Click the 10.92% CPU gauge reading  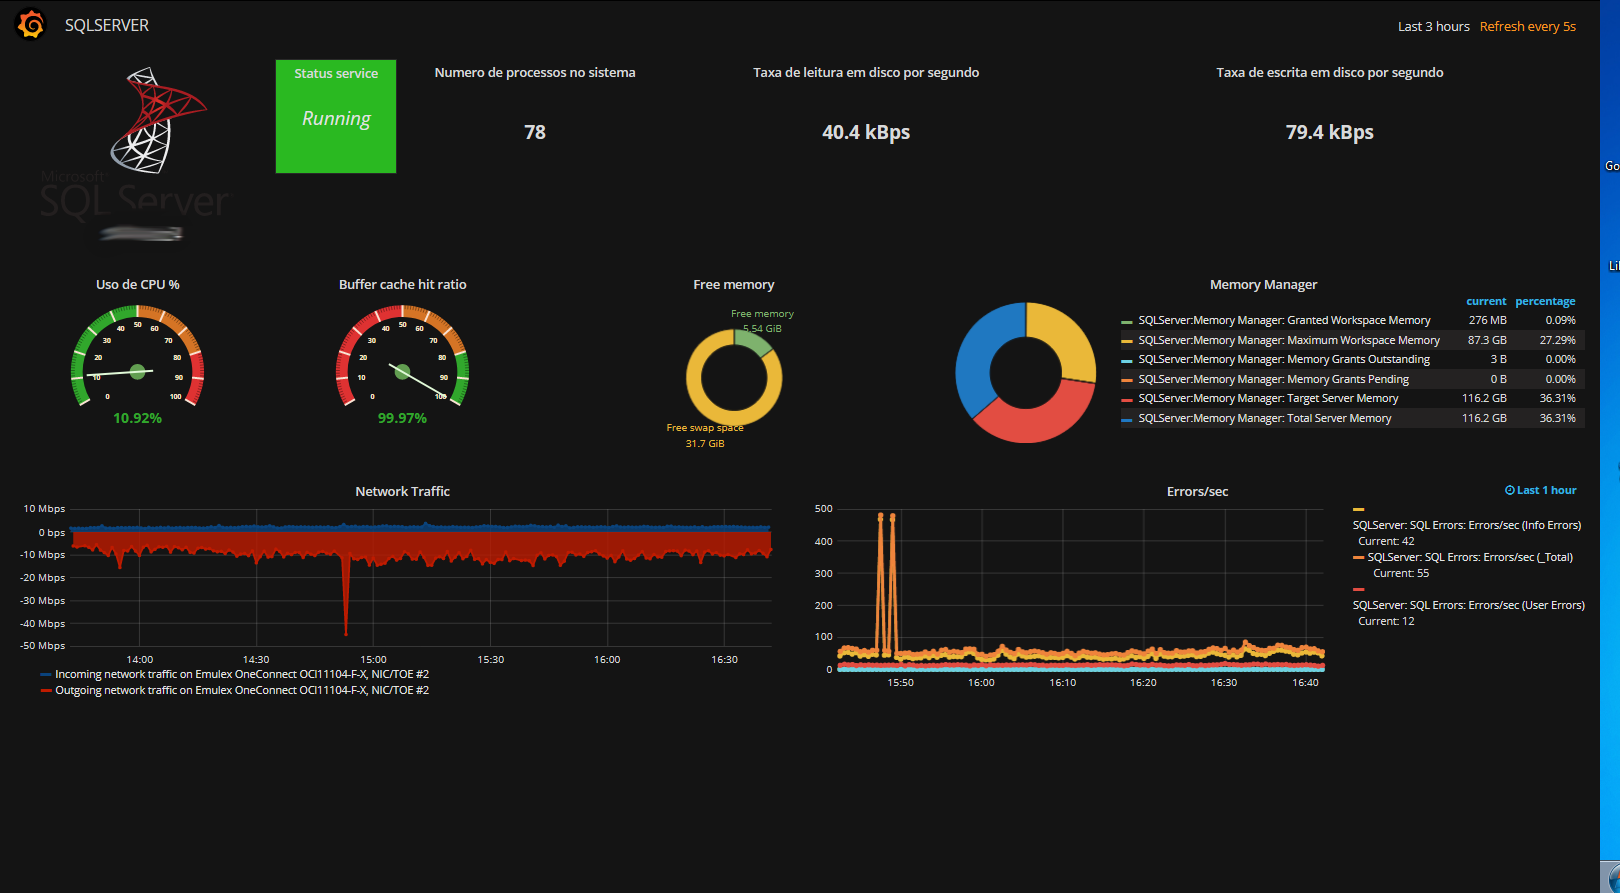[138, 418]
